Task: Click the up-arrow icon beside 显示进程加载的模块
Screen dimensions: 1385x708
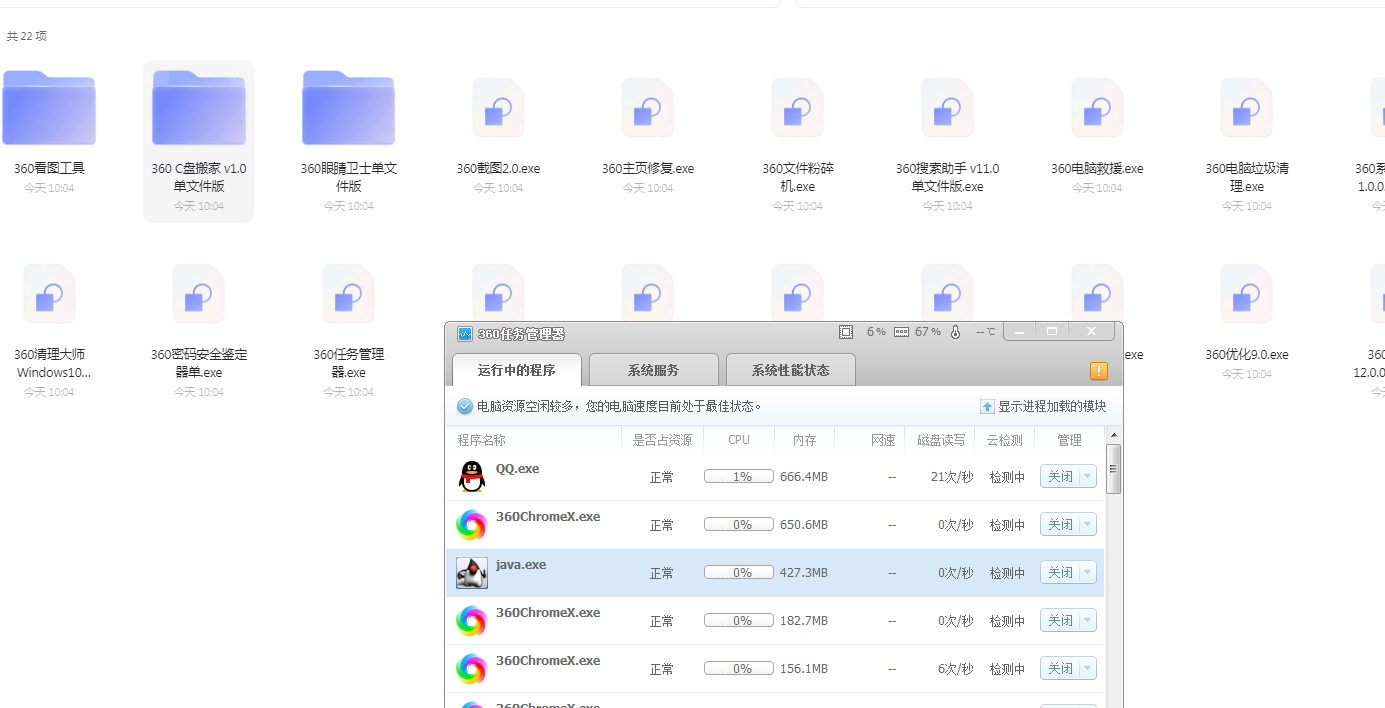Action: pos(987,407)
